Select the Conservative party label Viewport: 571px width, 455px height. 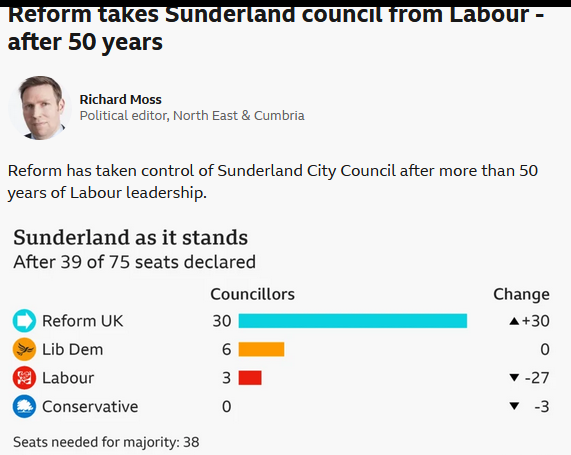[90, 407]
